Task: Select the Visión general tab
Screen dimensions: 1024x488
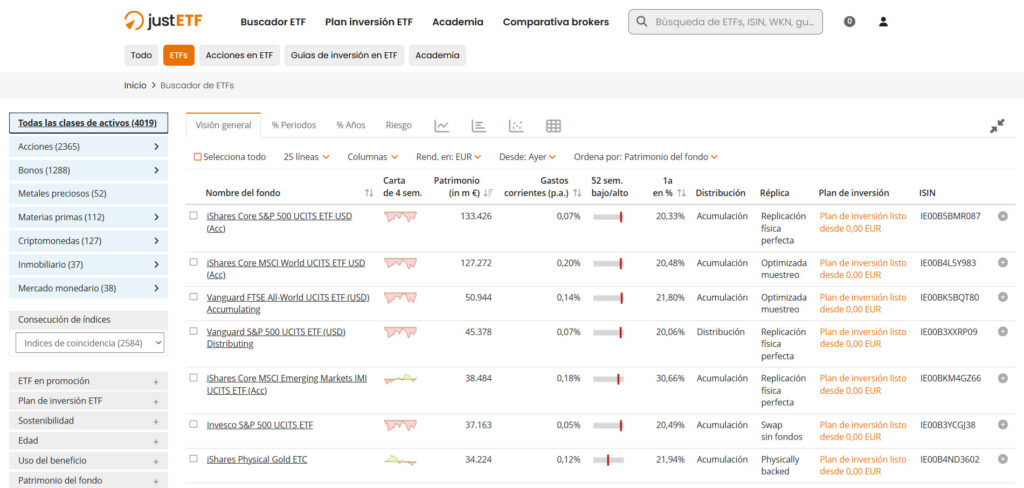Action: point(223,125)
